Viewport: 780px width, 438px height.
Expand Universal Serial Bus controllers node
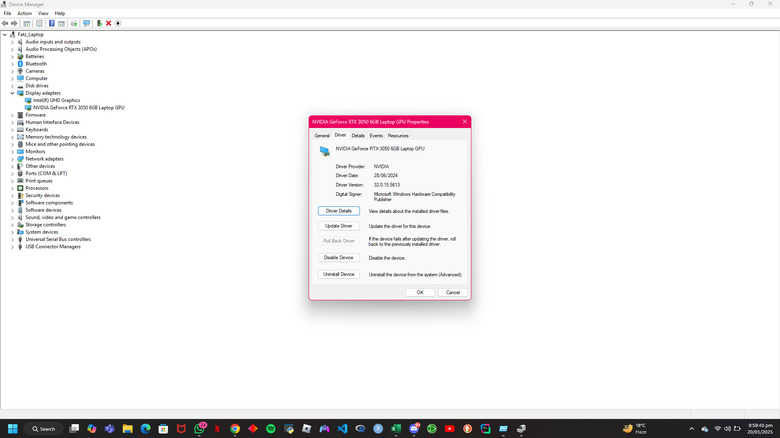pos(12,239)
